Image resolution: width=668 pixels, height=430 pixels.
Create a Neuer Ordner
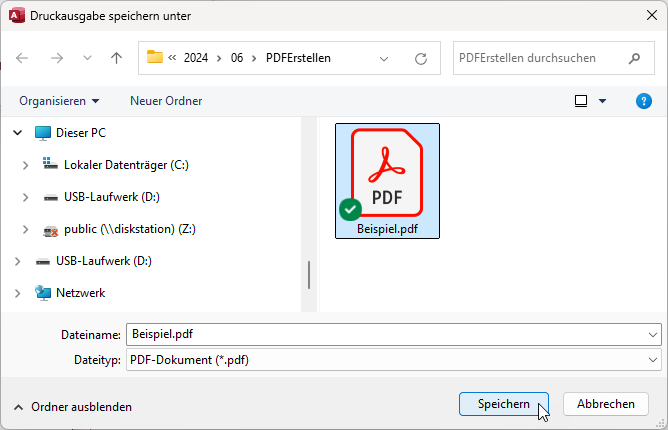[x=166, y=101]
